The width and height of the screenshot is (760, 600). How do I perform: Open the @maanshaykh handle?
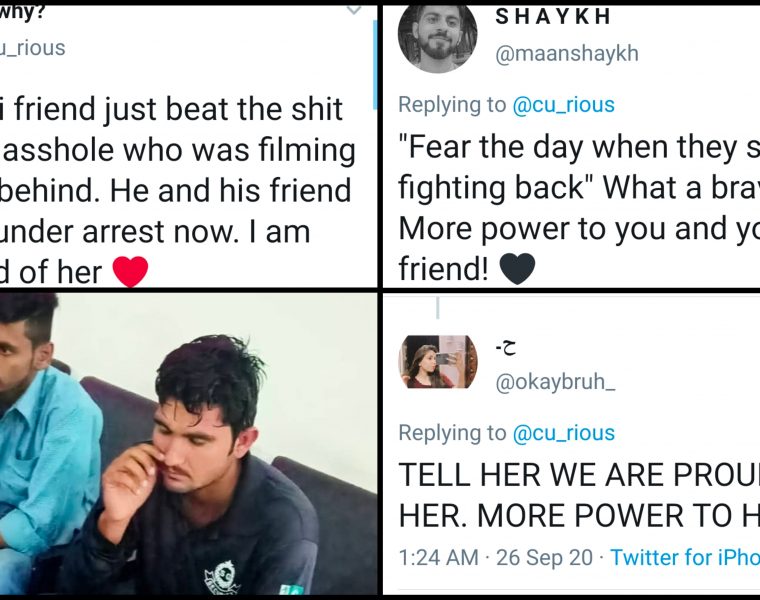pyautogui.click(x=567, y=53)
